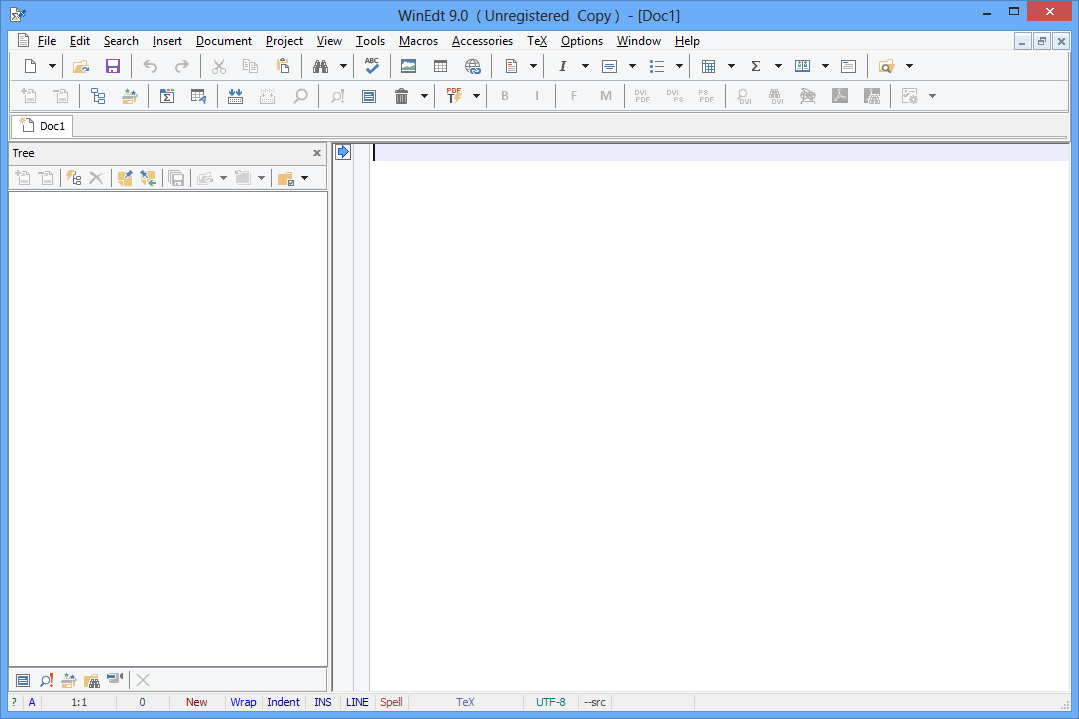Convert DVI to PDF
1079x719 pixels.
[641, 95]
